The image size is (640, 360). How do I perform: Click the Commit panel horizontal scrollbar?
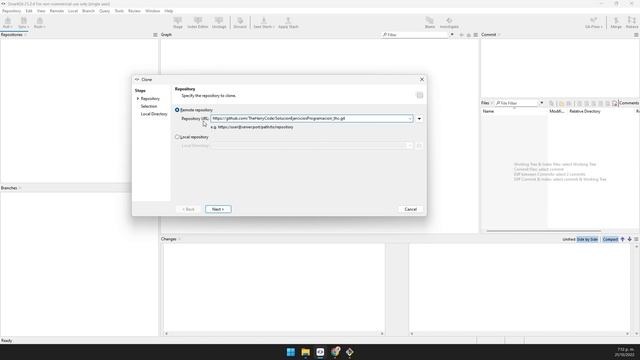click(x=544, y=231)
